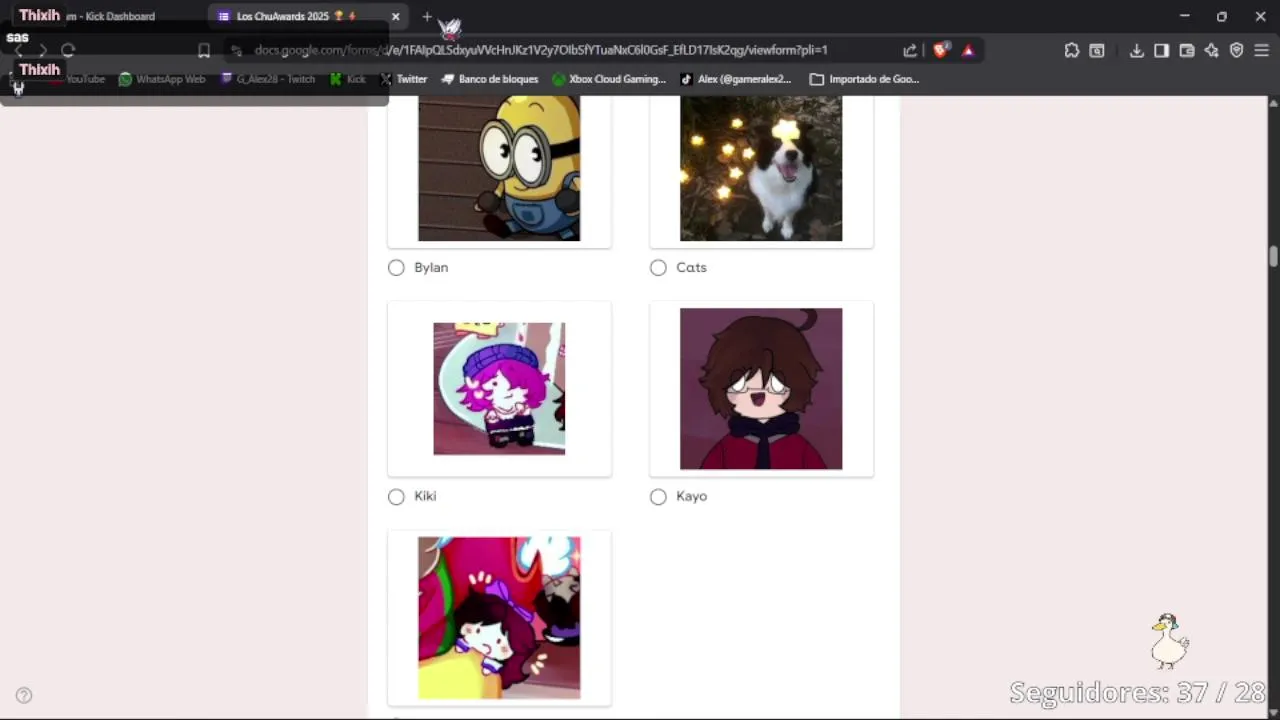Expand the Importado de Goo... bookmarks folder
The image size is (1280, 720).
pos(865,79)
